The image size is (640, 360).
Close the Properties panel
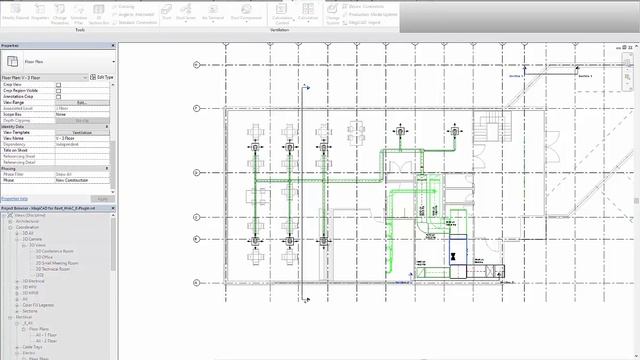click(113, 45)
